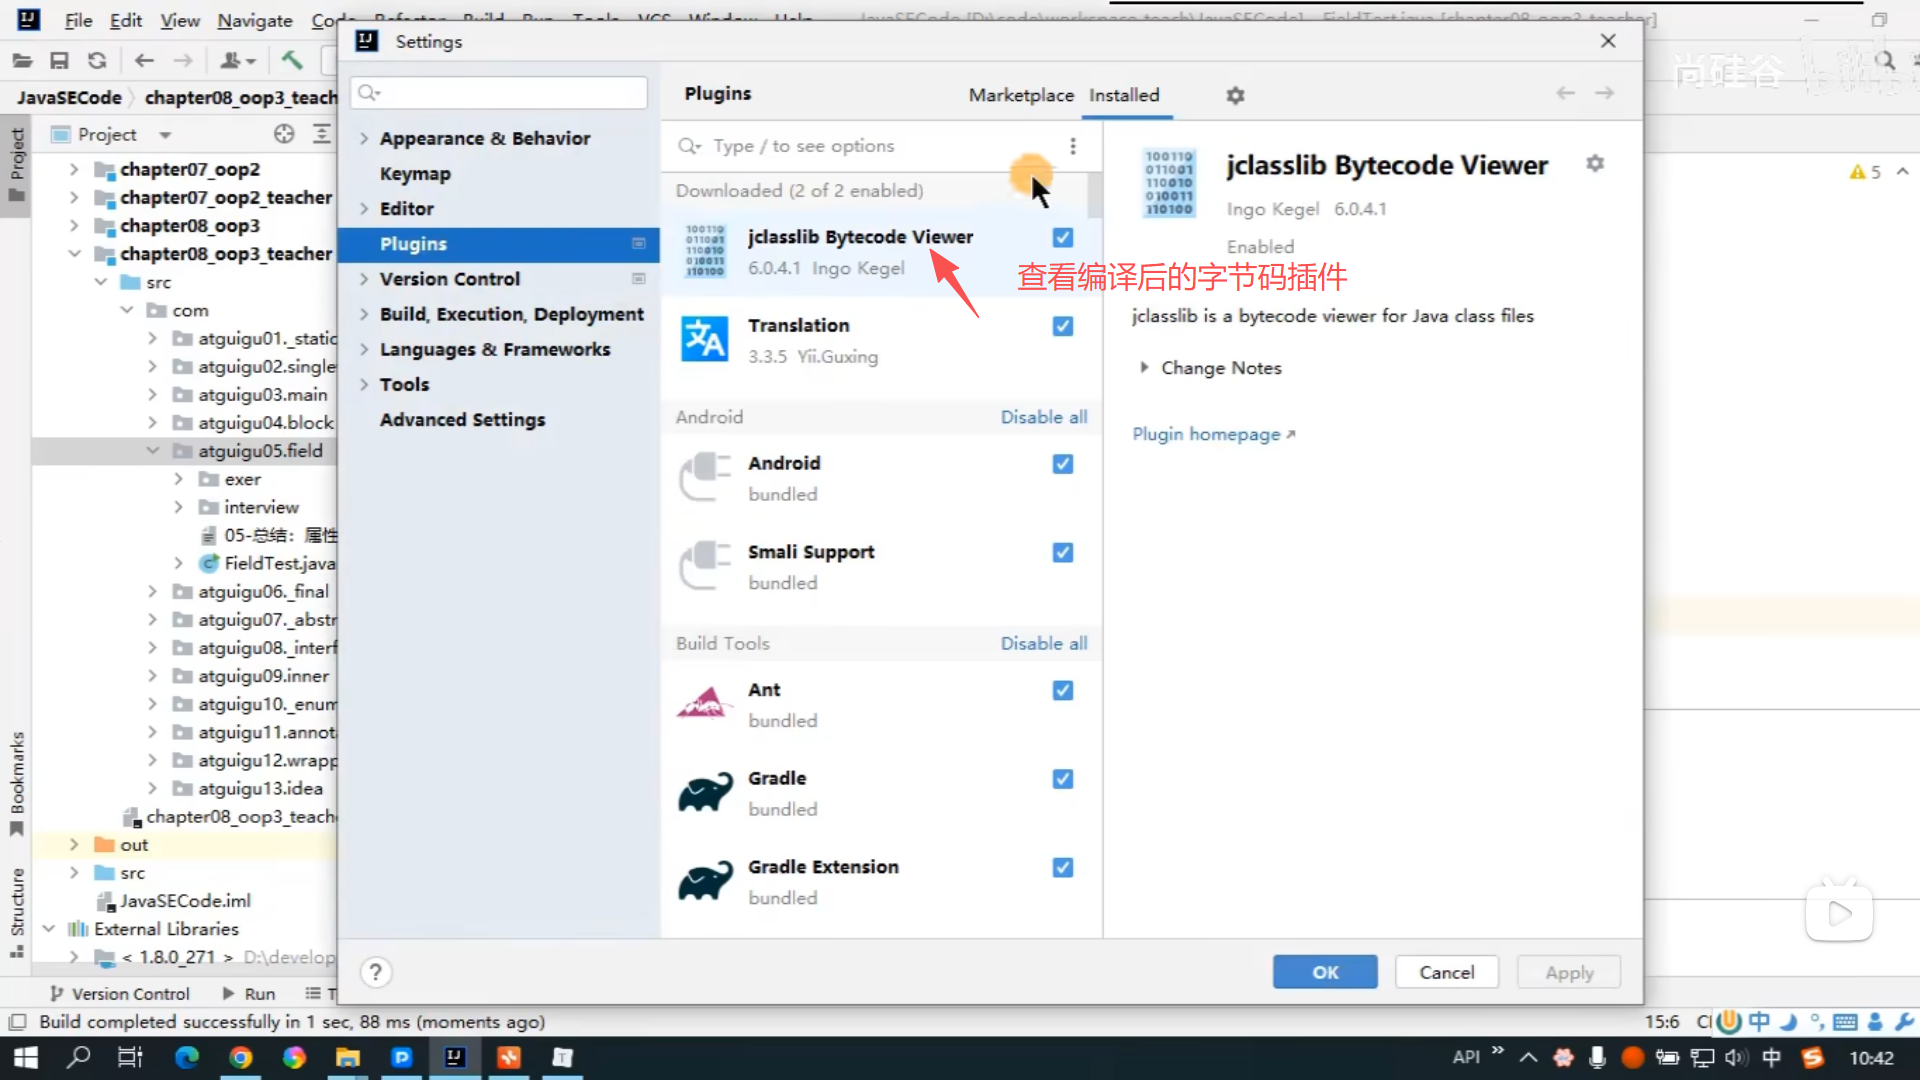Click the OK button

pyautogui.click(x=1324, y=972)
